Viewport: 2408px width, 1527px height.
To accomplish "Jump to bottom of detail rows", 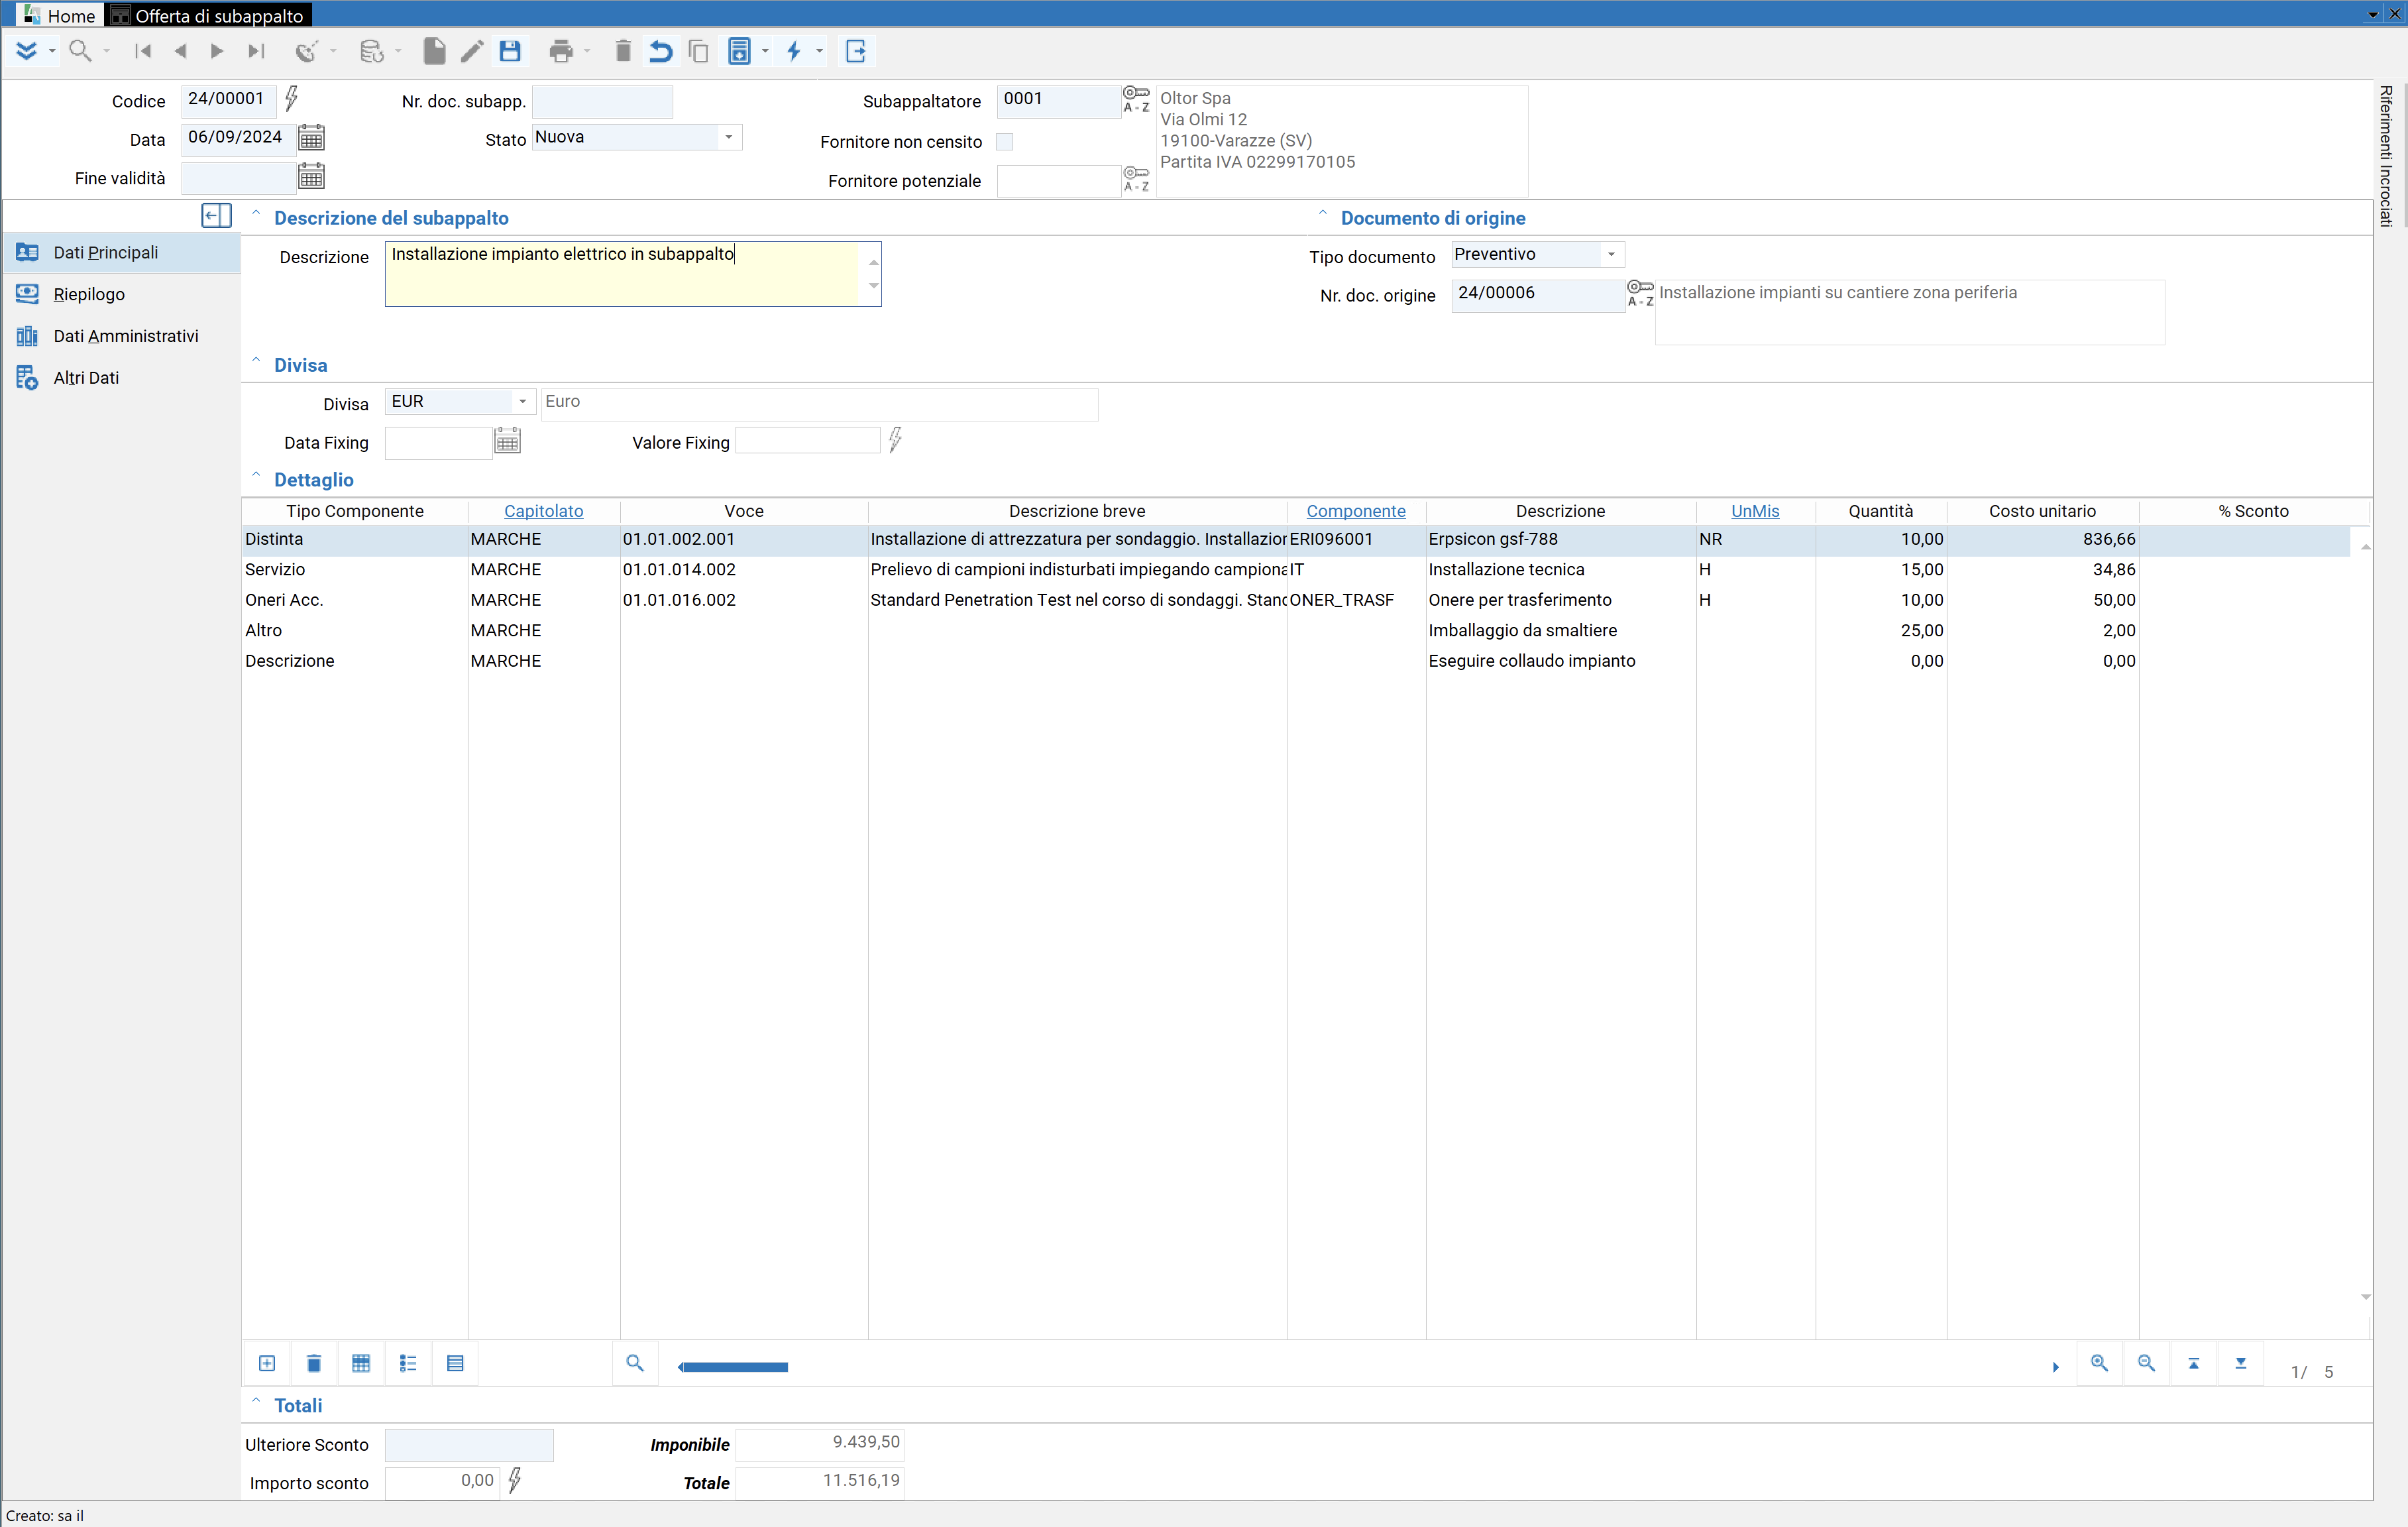I will (2240, 1364).
